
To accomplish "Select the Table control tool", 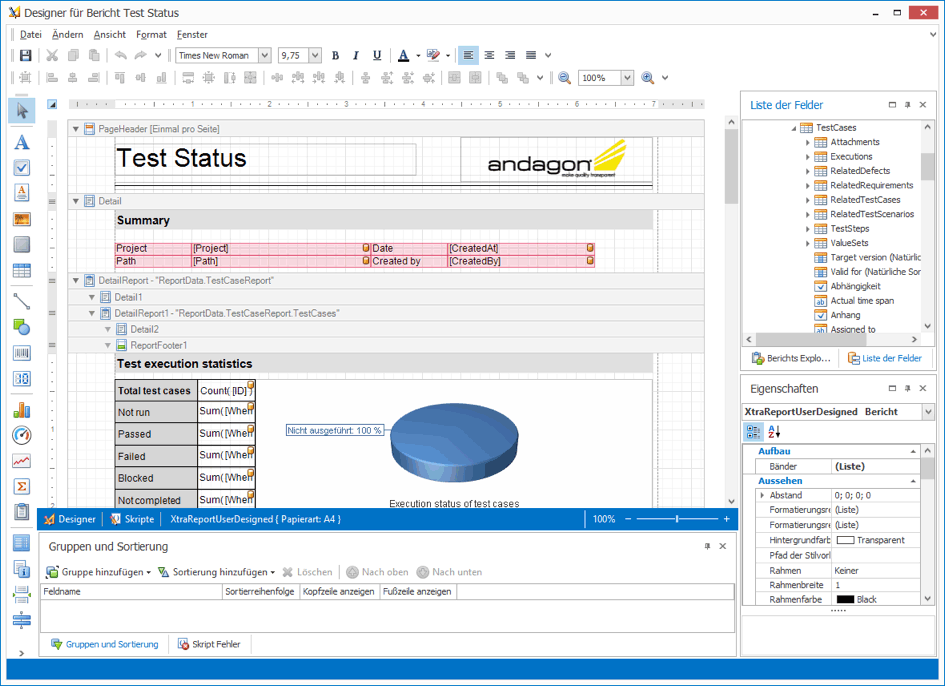I will point(21,271).
